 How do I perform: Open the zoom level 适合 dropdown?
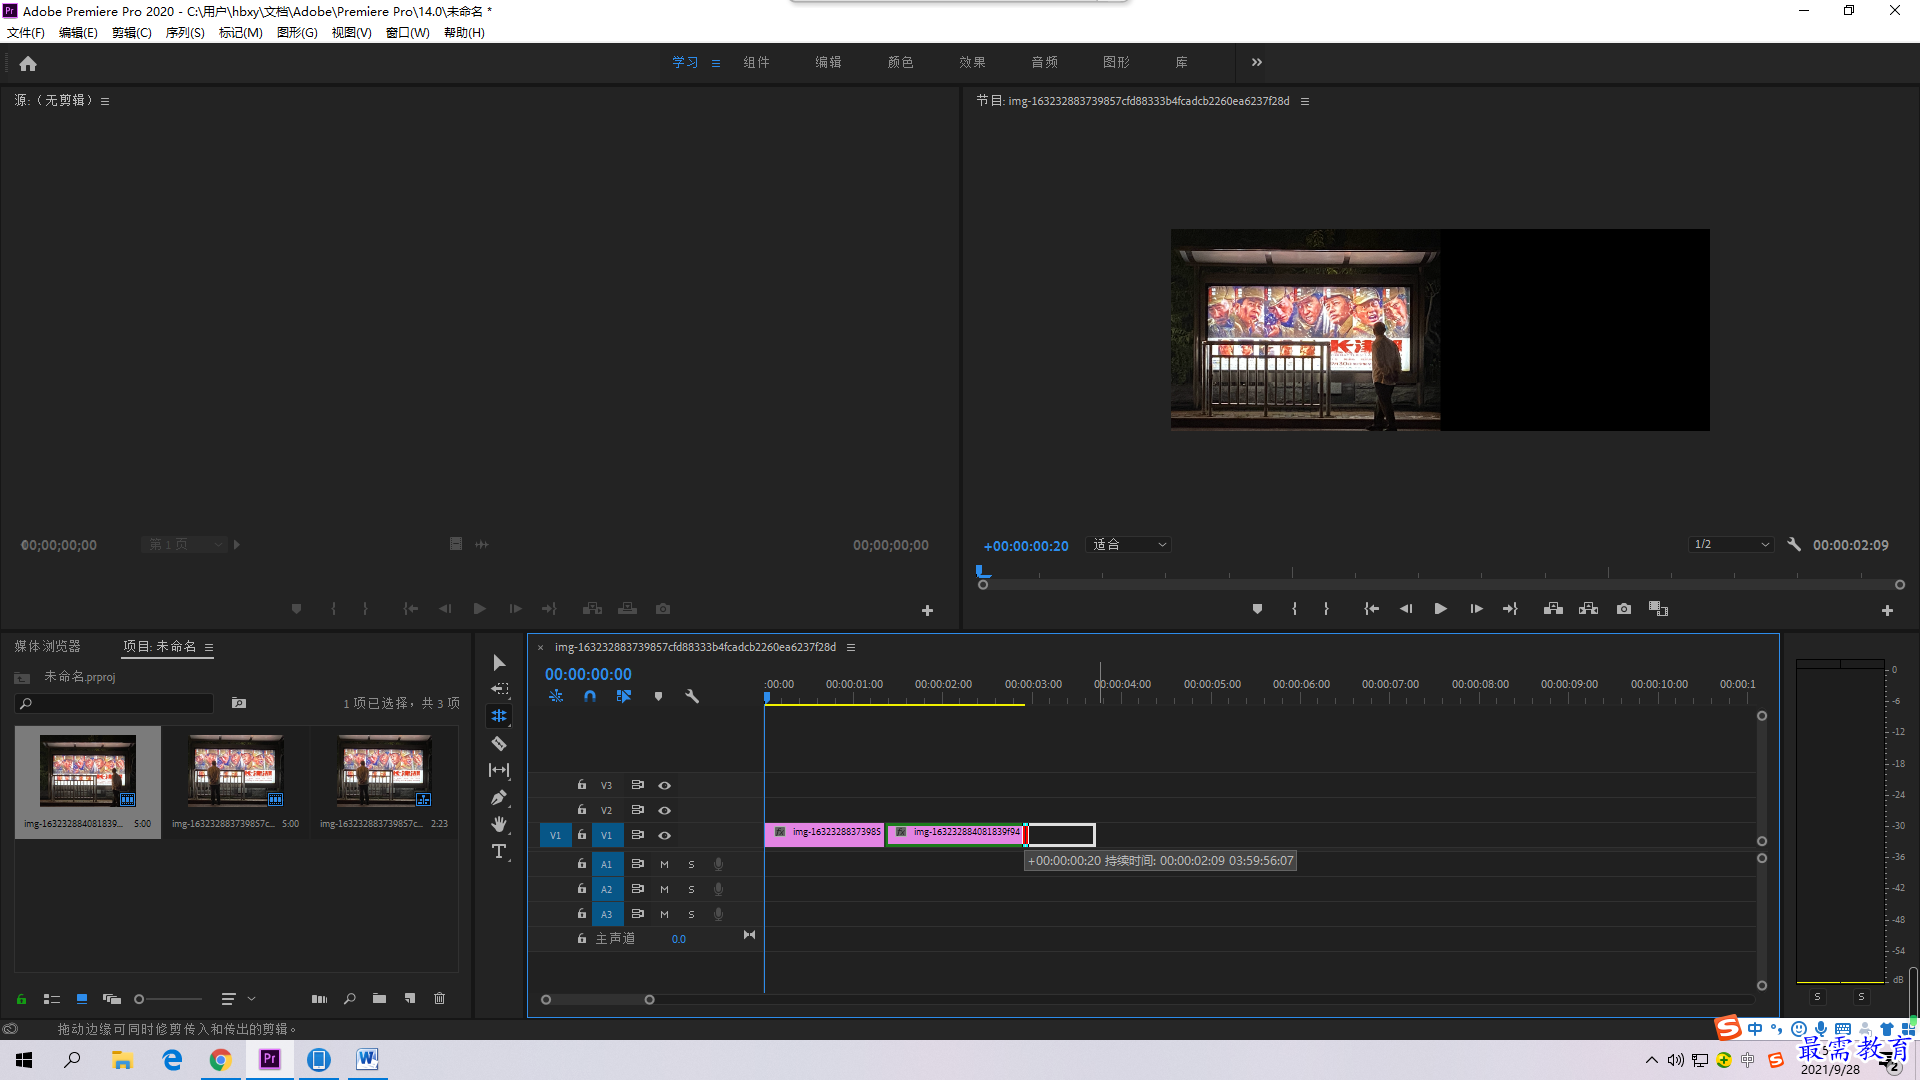pos(1128,545)
